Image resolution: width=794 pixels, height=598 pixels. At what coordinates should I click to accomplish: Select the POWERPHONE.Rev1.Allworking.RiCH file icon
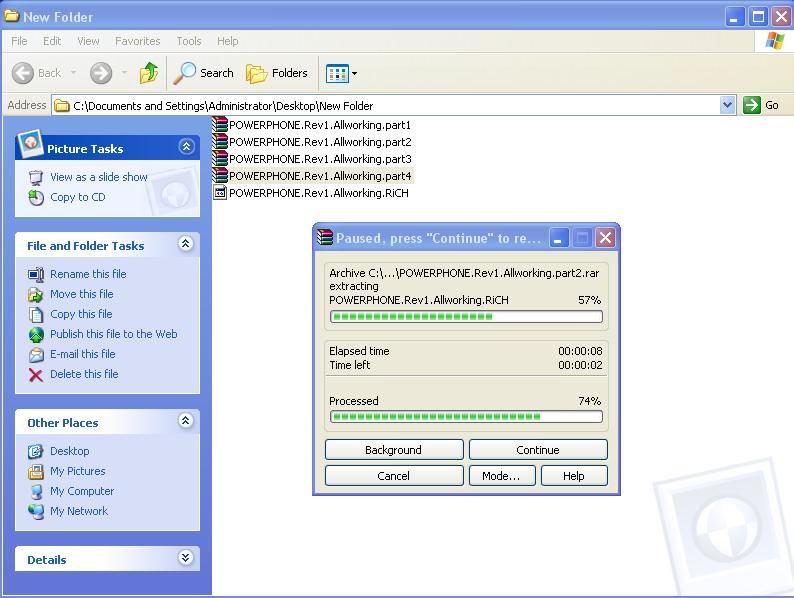point(220,192)
